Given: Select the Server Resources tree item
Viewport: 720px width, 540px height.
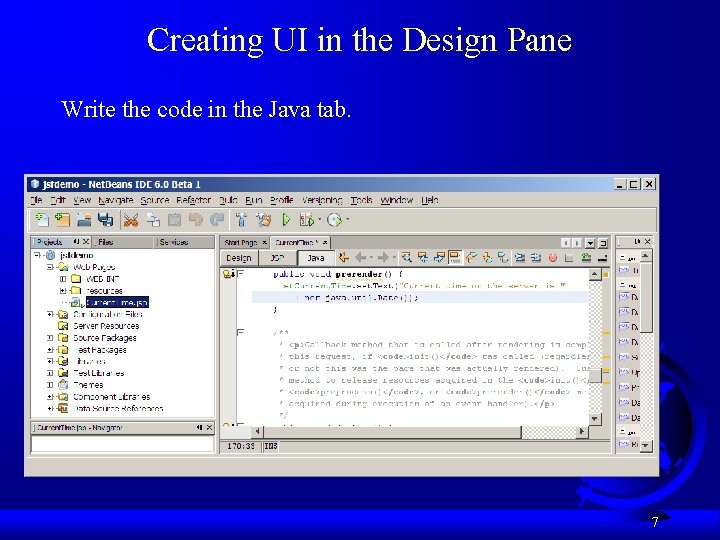Looking at the screenshot, I should [x=106, y=326].
